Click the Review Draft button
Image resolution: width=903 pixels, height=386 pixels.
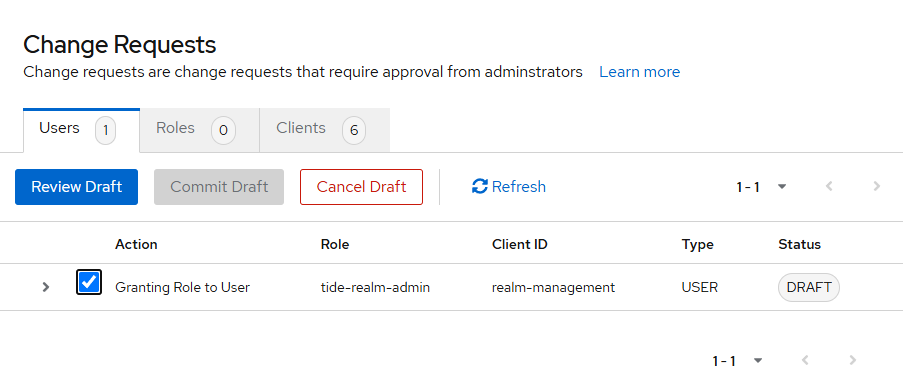[77, 187]
